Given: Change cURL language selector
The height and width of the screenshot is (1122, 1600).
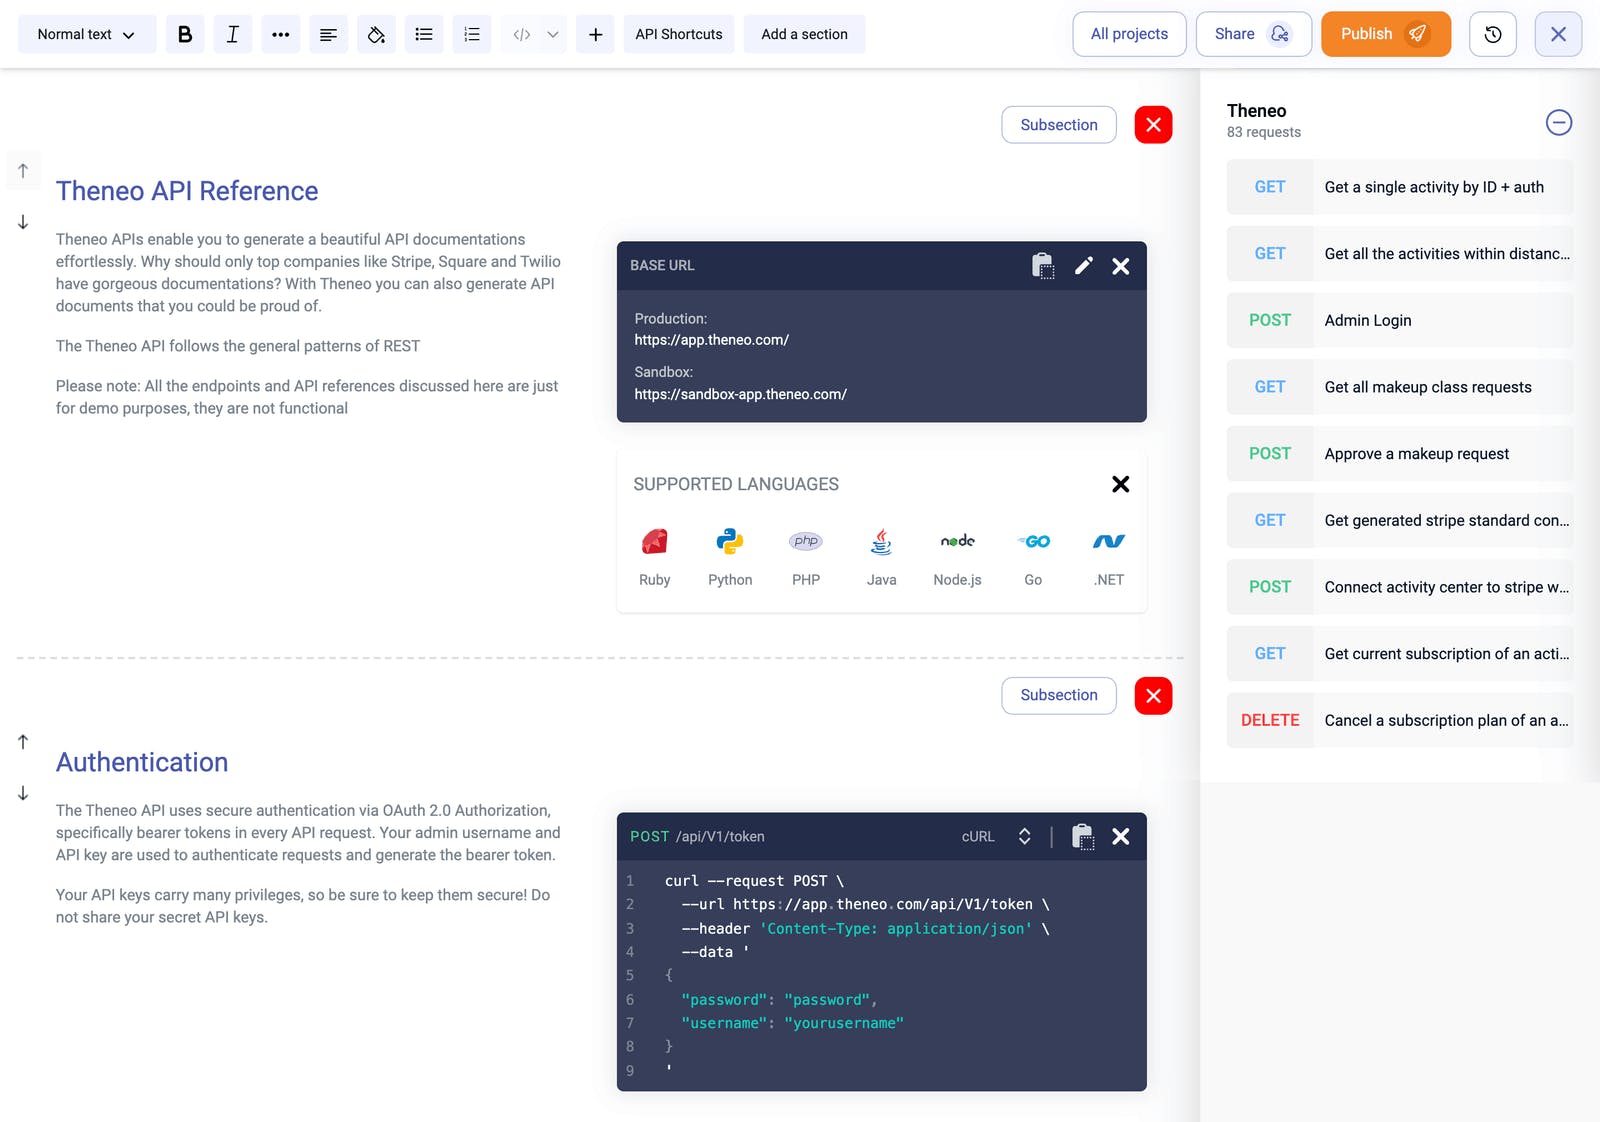Looking at the screenshot, I should pyautogui.click(x=995, y=837).
